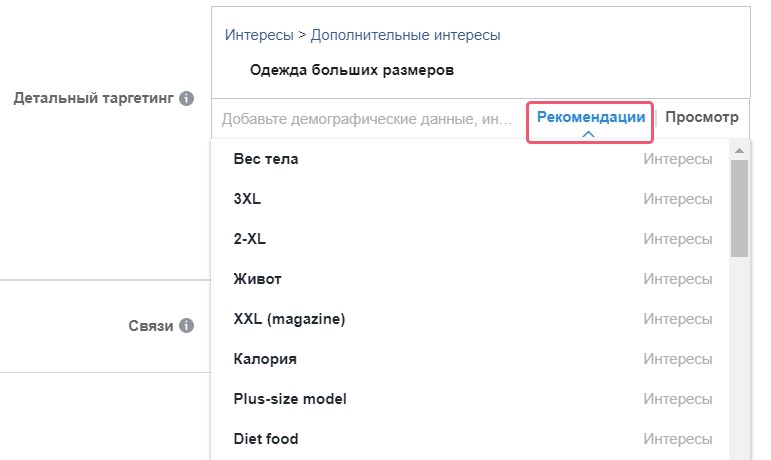Select Вес тела interest suggestion

[x=473, y=159]
